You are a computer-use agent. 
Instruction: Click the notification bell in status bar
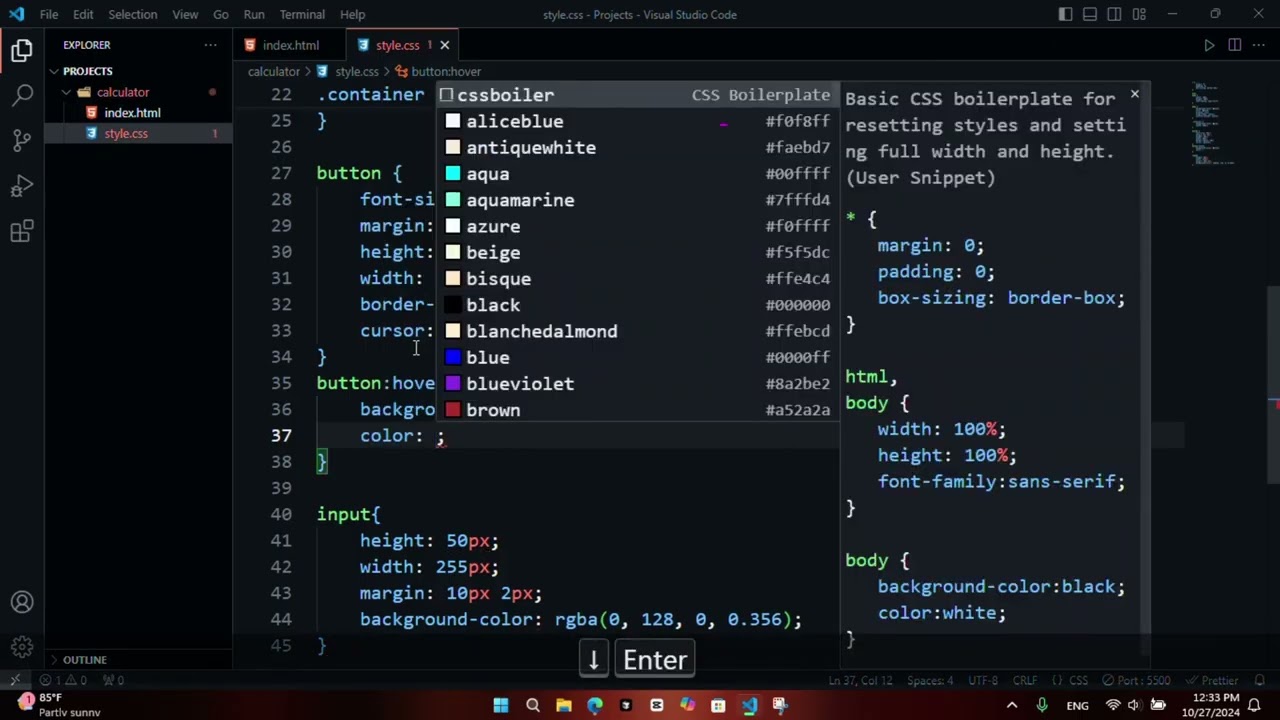click(x=1258, y=680)
